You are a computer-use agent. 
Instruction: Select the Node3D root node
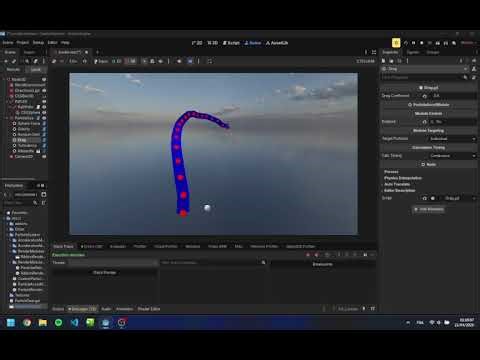[19, 79]
